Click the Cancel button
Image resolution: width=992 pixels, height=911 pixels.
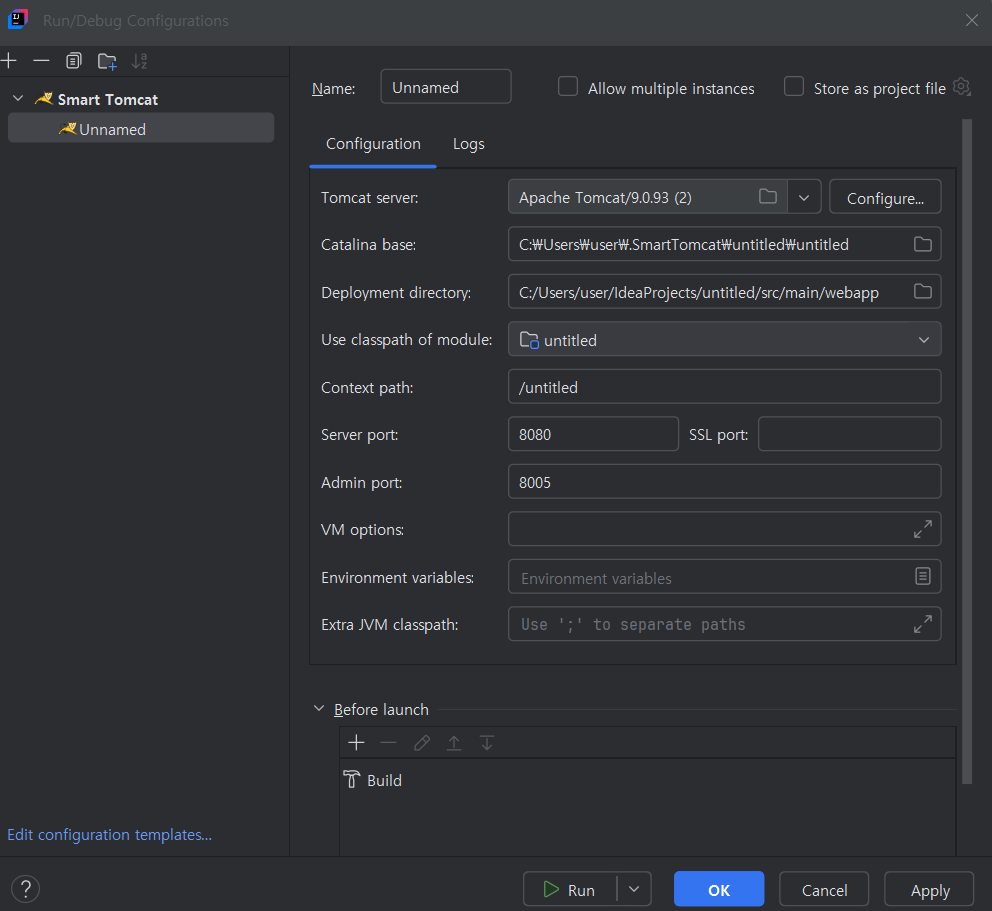(824, 889)
